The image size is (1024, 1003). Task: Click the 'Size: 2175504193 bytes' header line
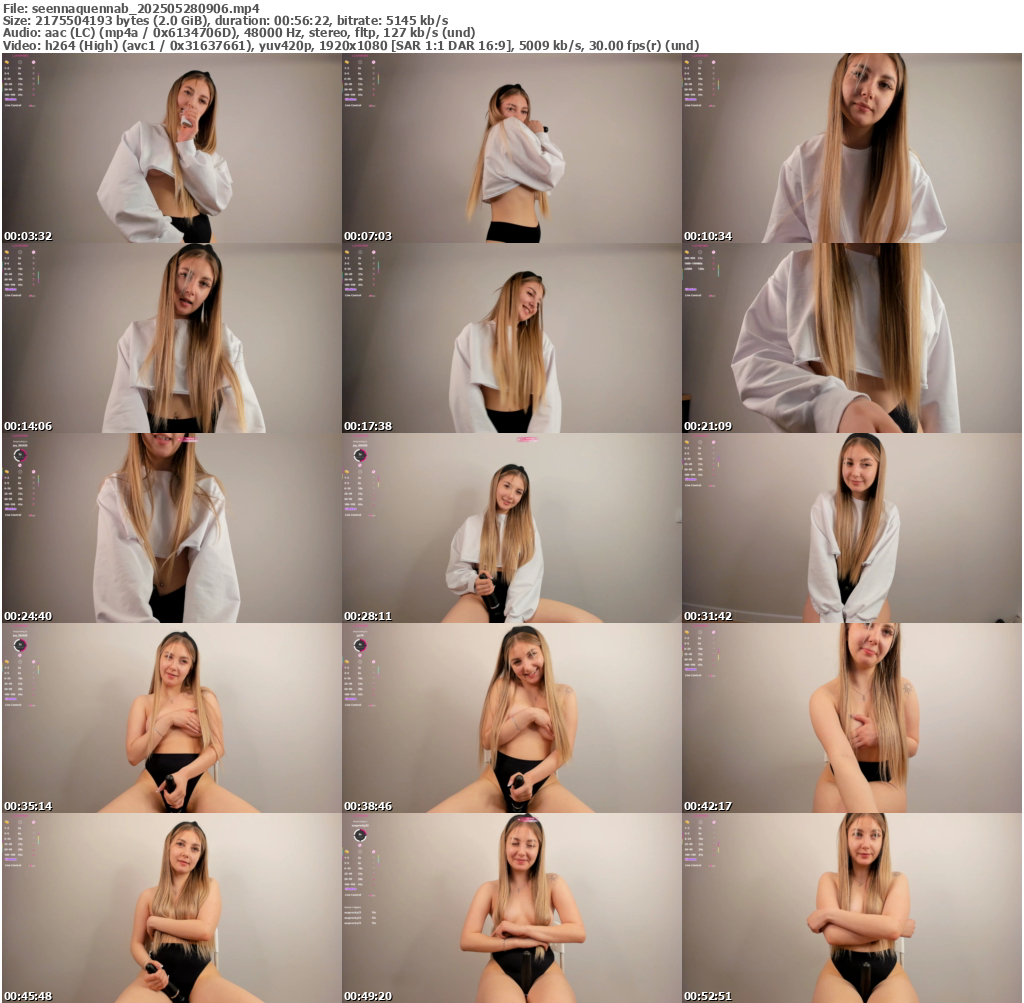225,21
